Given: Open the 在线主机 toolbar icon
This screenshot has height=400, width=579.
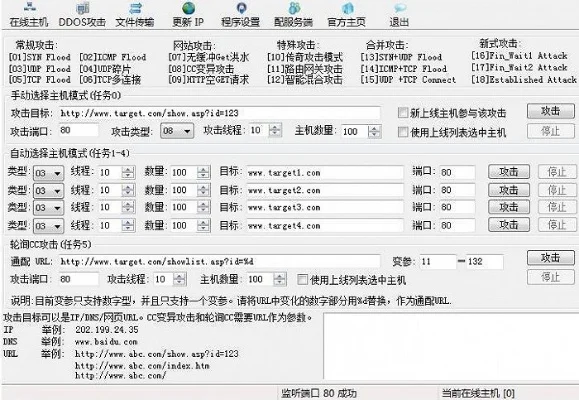Looking at the screenshot, I should (29, 15).
